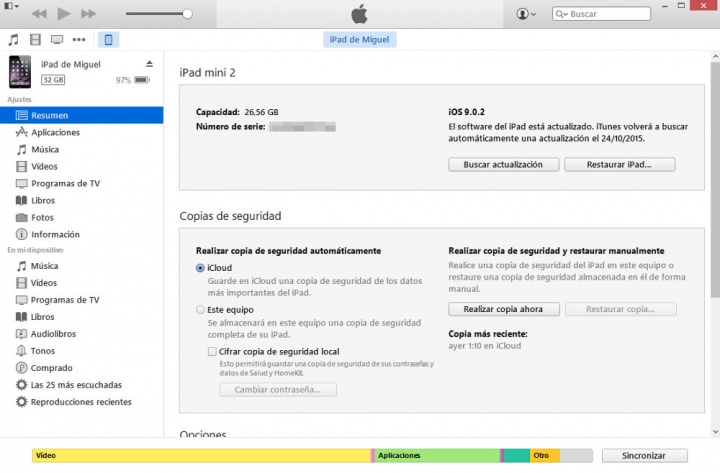The image size is (720, 473).
Task: Click the vertical scrollbar thumb
Action: tap(715, 179)
